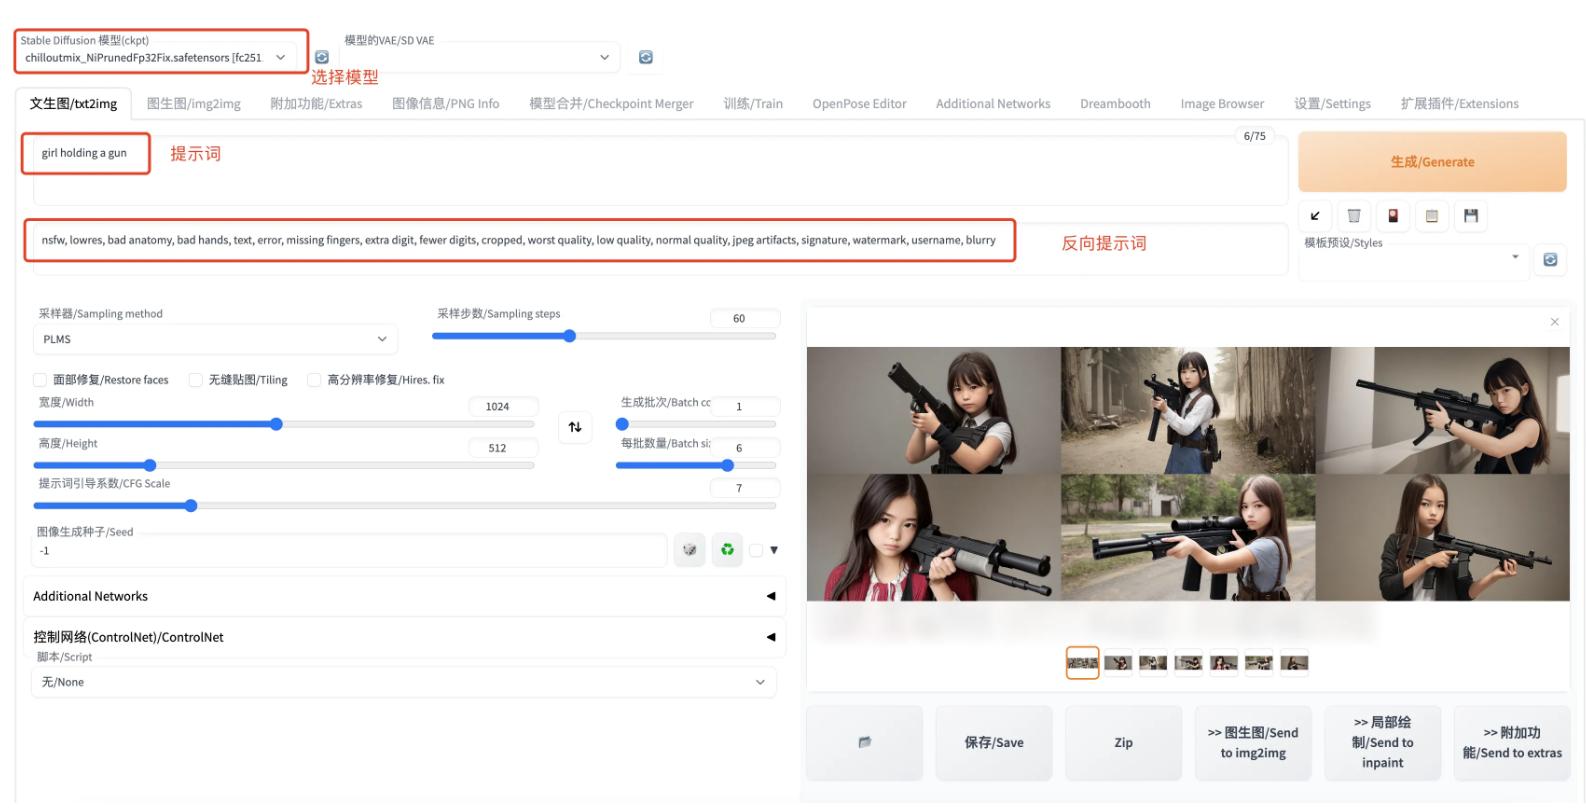Click the Send to img2img button
This screenshot has width=1586, height=812.
click(1253, 743)
